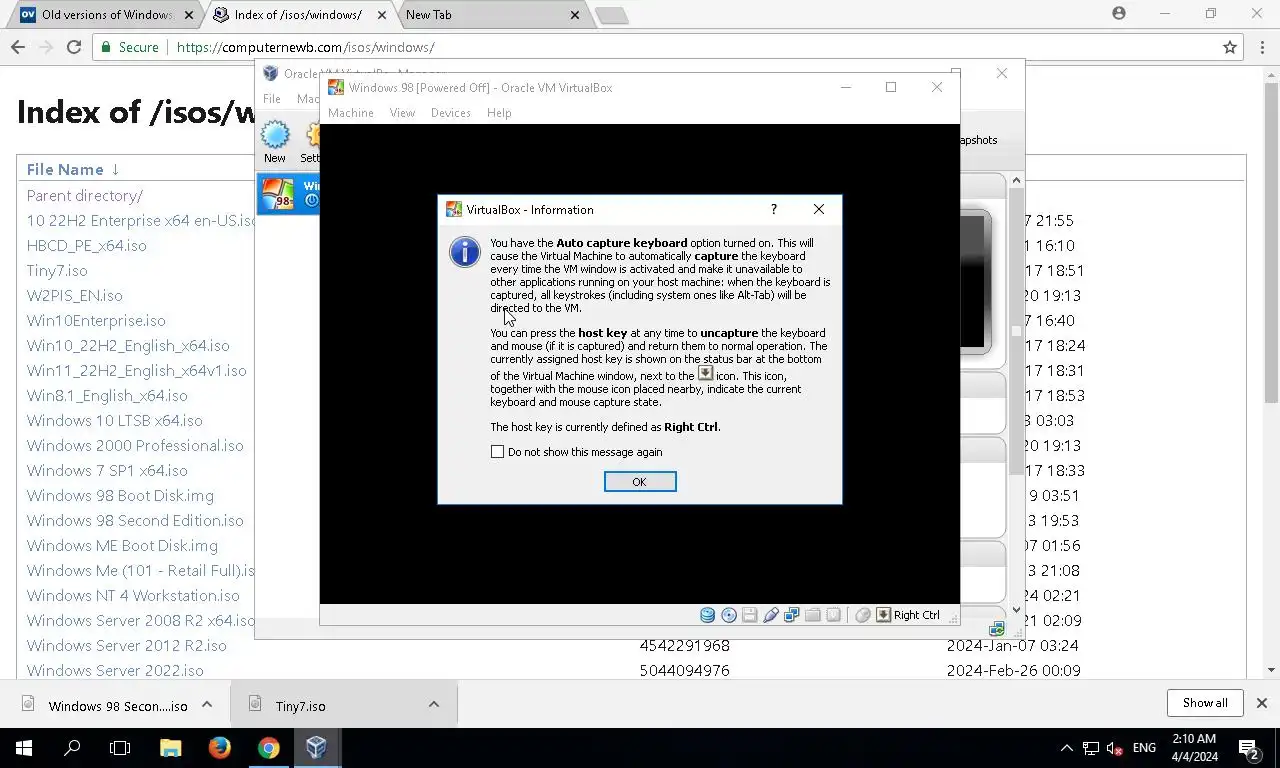The width and height of the screenshot is (1280, 768).
Task: Click the optical disc icon in VM status bar
Action: (x=729, y=615)
